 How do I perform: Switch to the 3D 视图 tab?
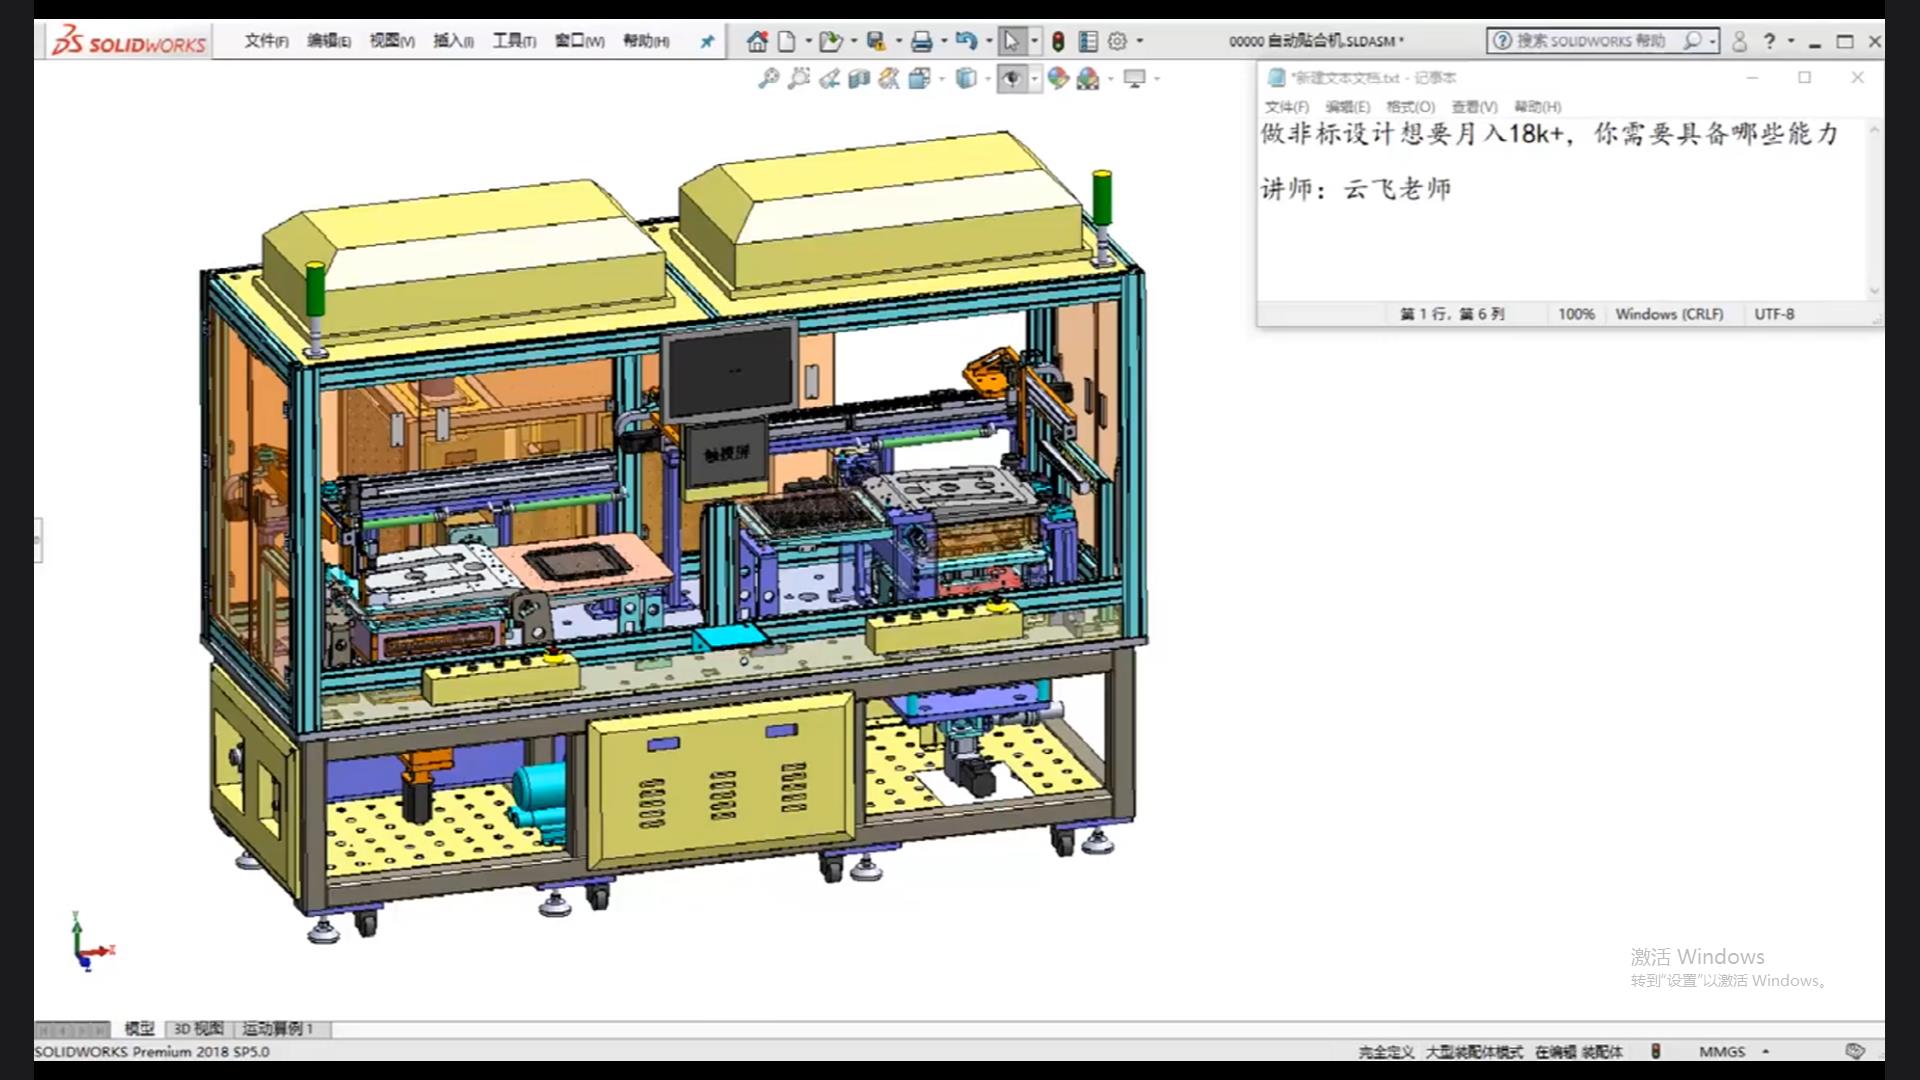[199, 1028]
